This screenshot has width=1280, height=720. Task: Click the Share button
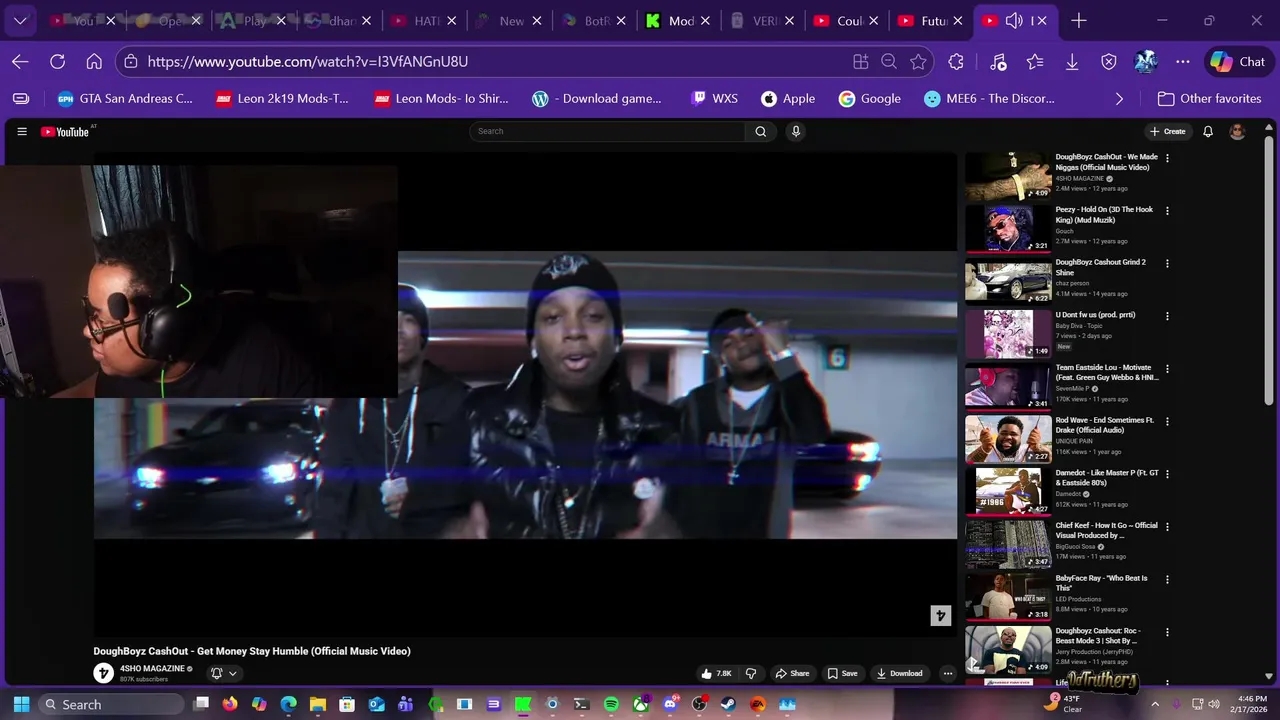click(x=792, y=673)
